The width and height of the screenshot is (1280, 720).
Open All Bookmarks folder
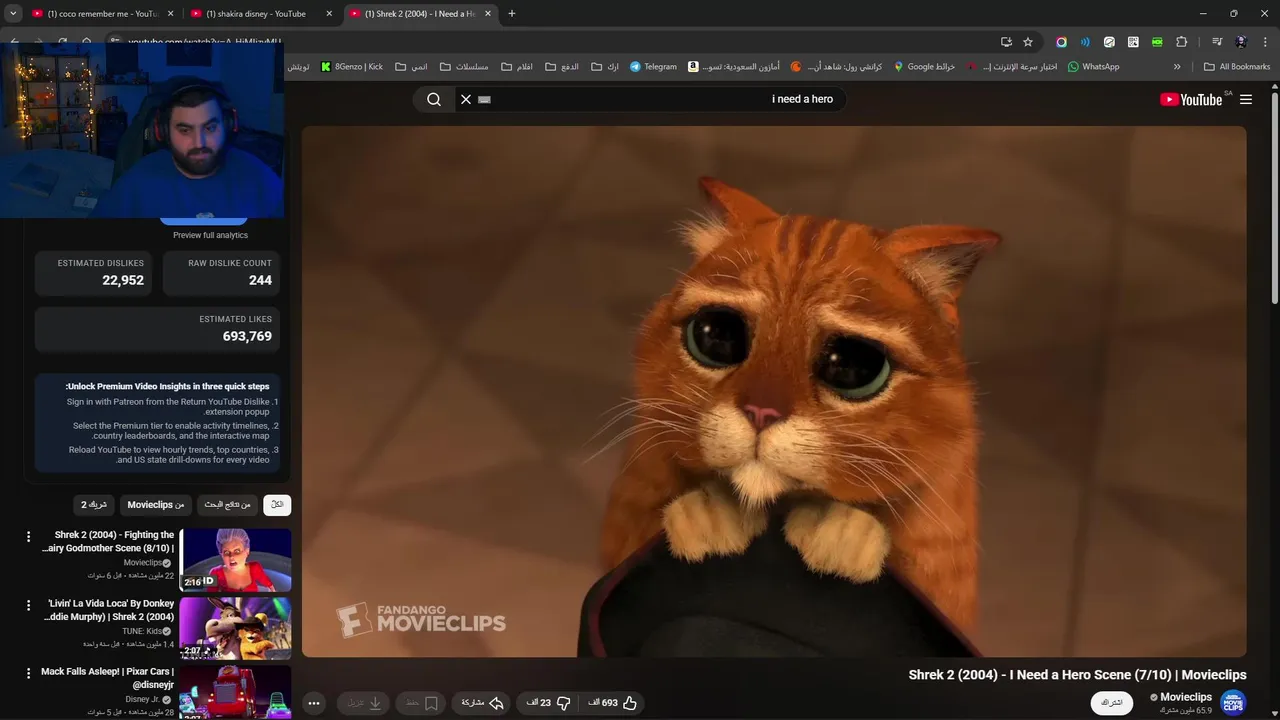(x=1237, y=67)
